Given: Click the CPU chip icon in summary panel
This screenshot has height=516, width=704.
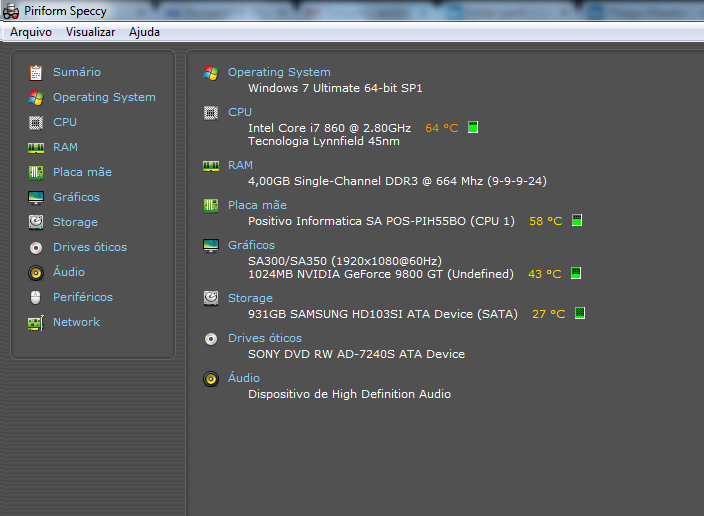Looking at the screenshot, I should 211,113.
